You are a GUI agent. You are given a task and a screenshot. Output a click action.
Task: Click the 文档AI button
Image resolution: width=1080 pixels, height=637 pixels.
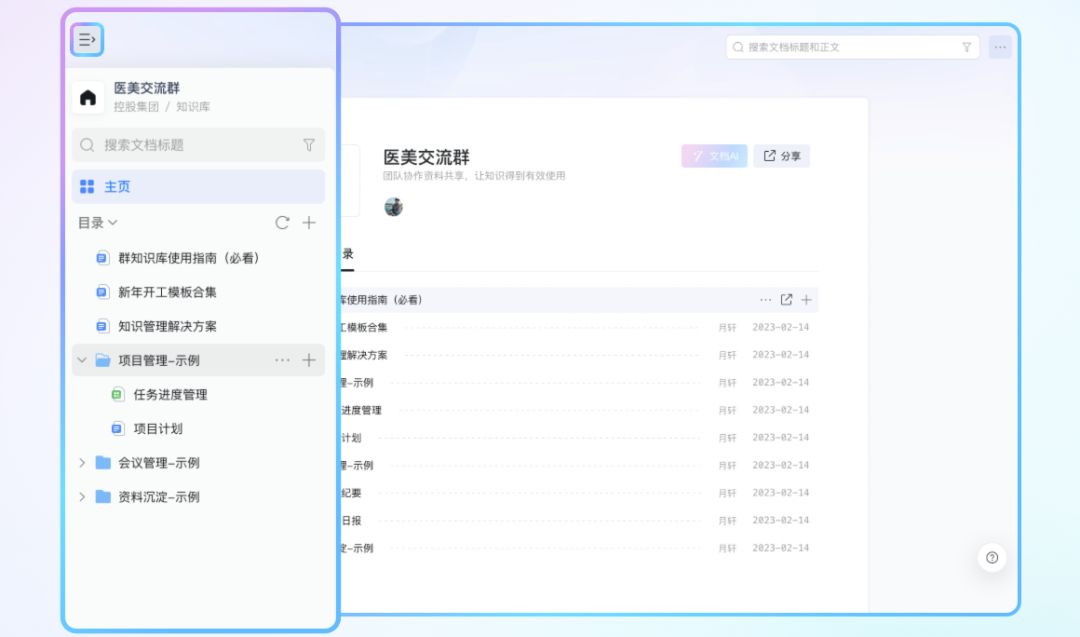click(714, 156)
